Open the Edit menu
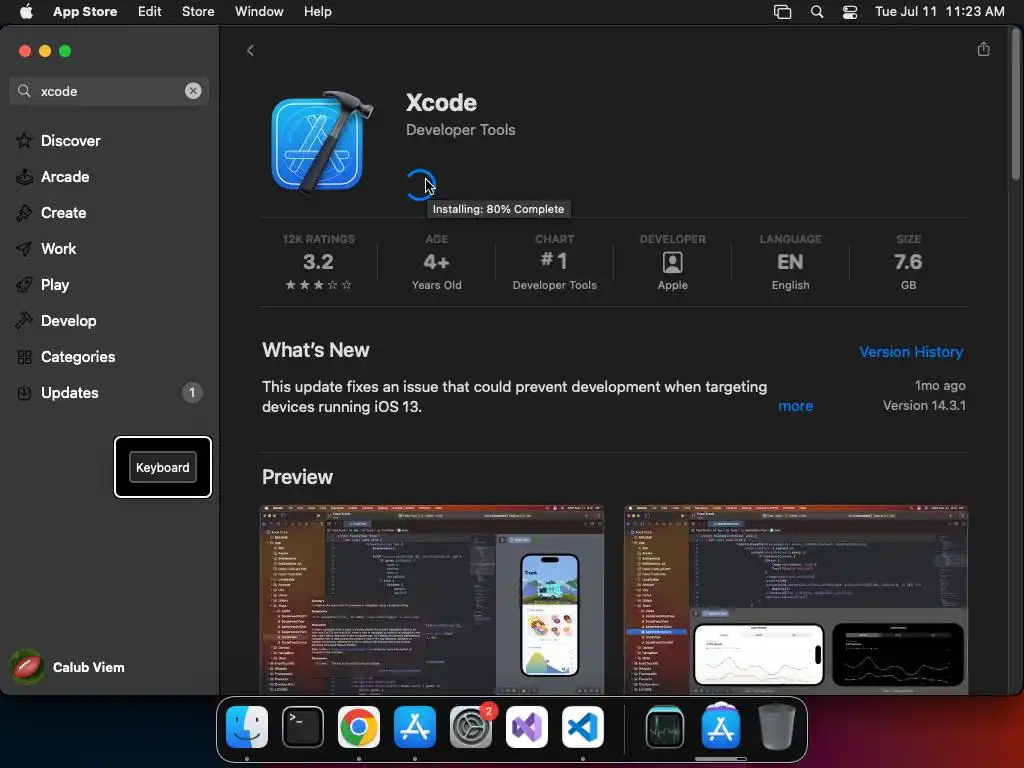The image size is (1024, 768). tap(149, 11)
